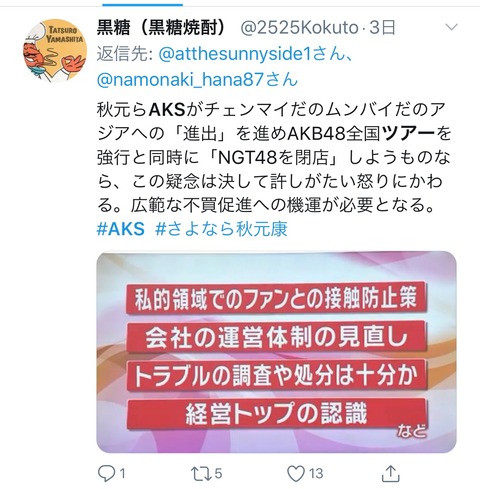Click the tweet body text about AKS

point(274,157)
